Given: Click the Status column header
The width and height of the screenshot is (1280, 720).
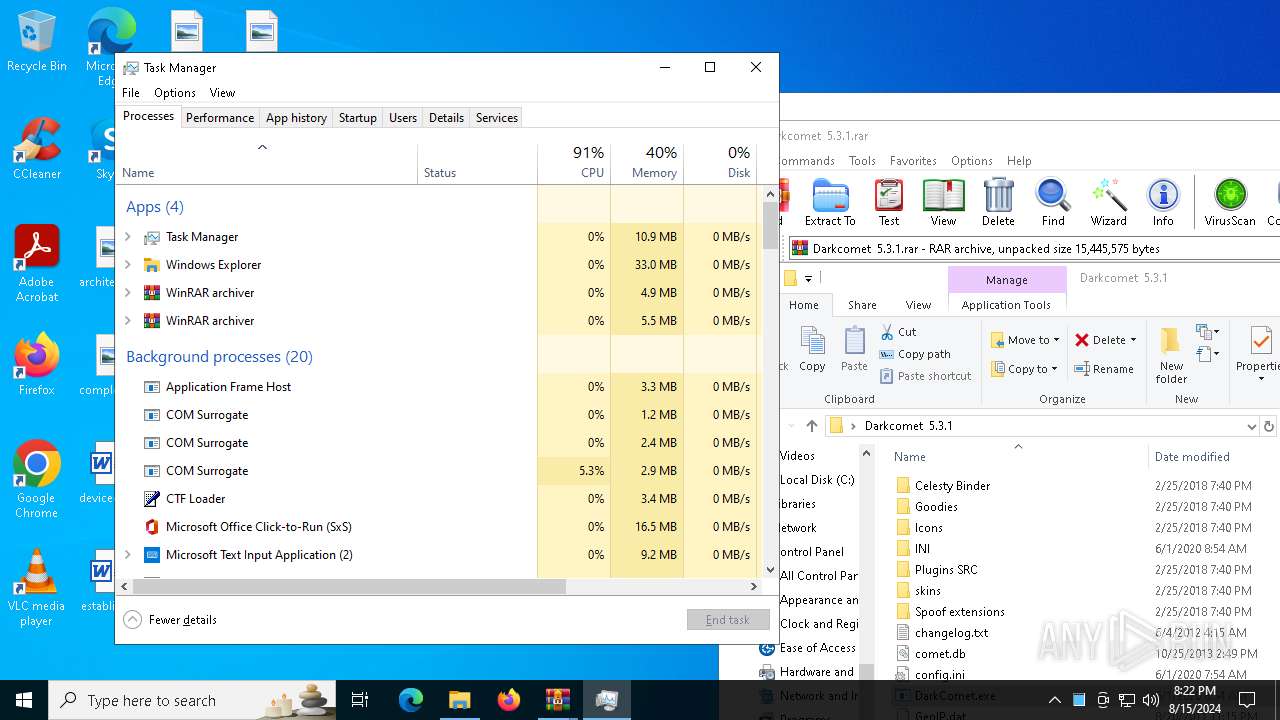Looking at the screenshot, I should [477, 163].
